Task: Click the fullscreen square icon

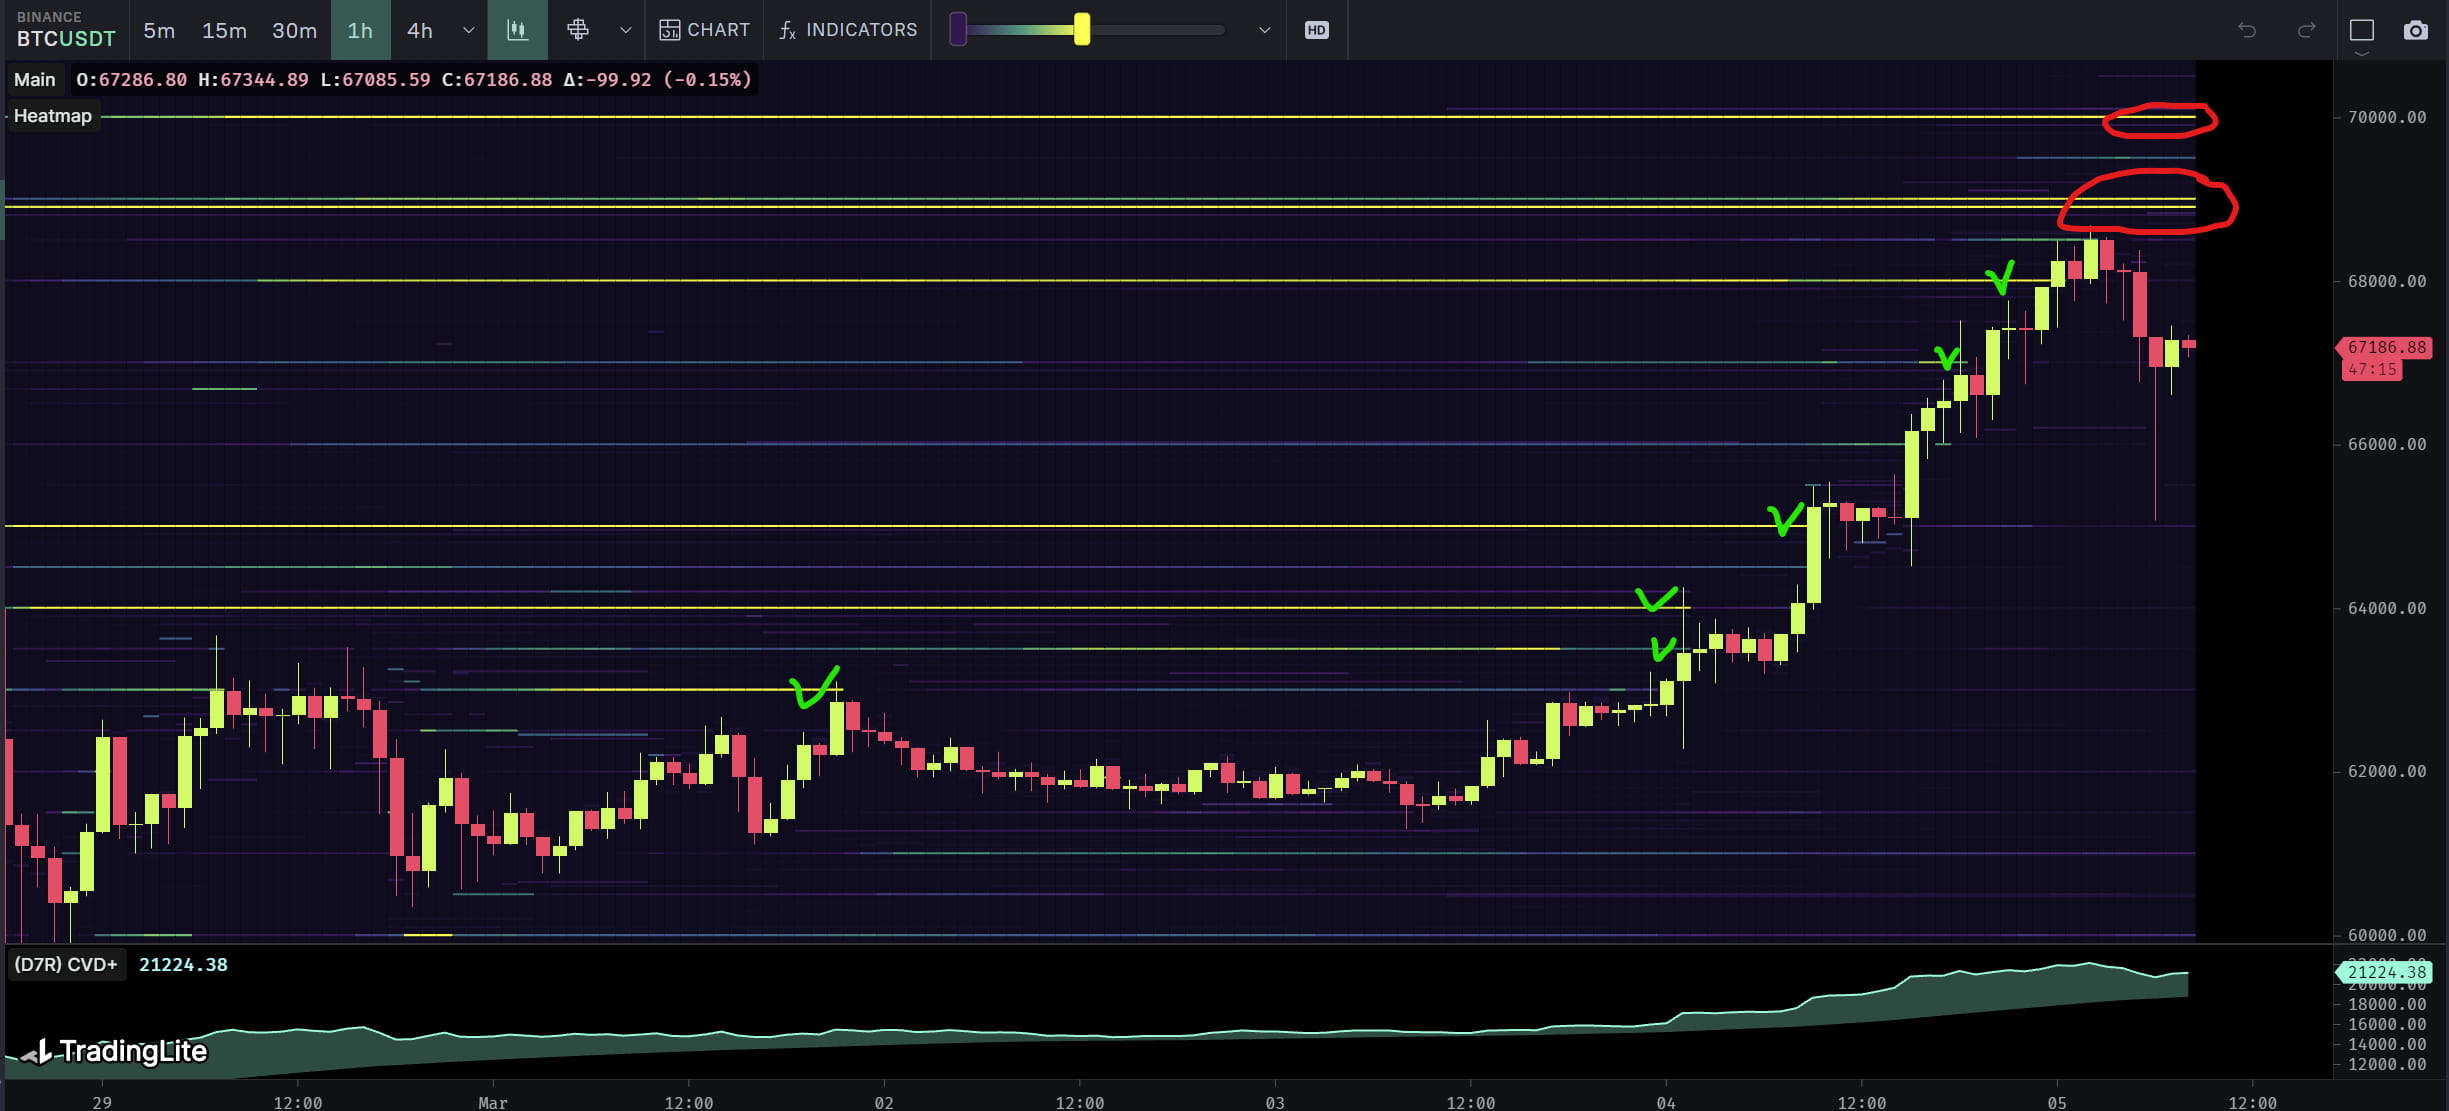Action: click(2362, 30)
